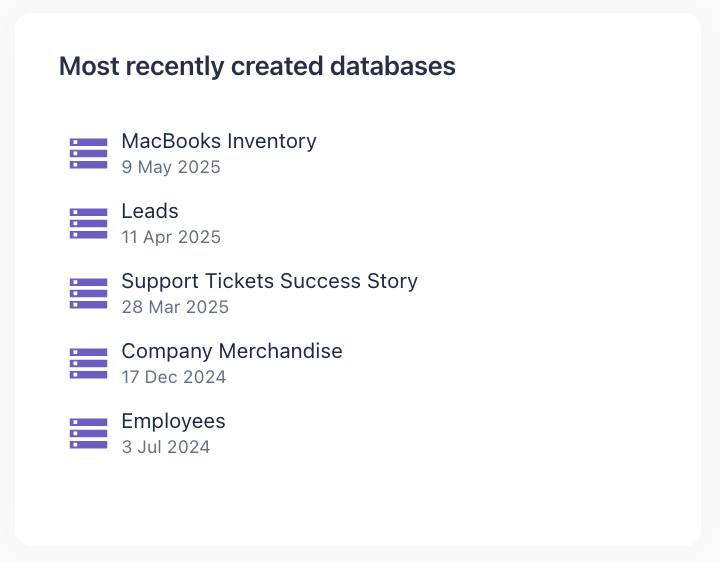
Task: Click the 11 Apr 2025 creation date
Action: (171, 238)
